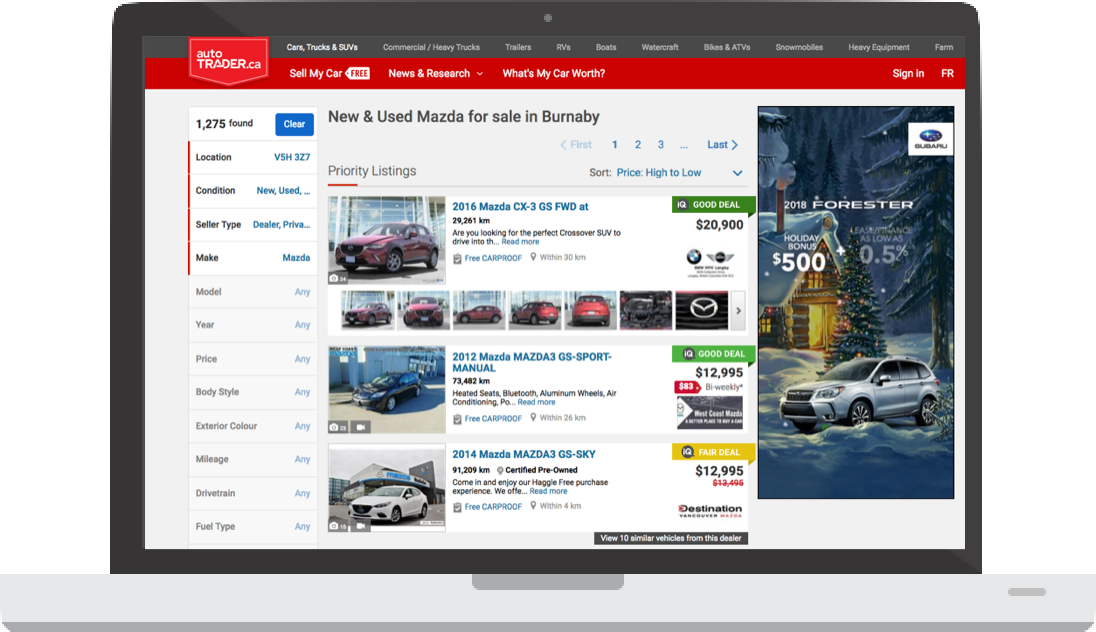Click Sign in
Screen dimensions: 1096x632
tap(908, 73)
